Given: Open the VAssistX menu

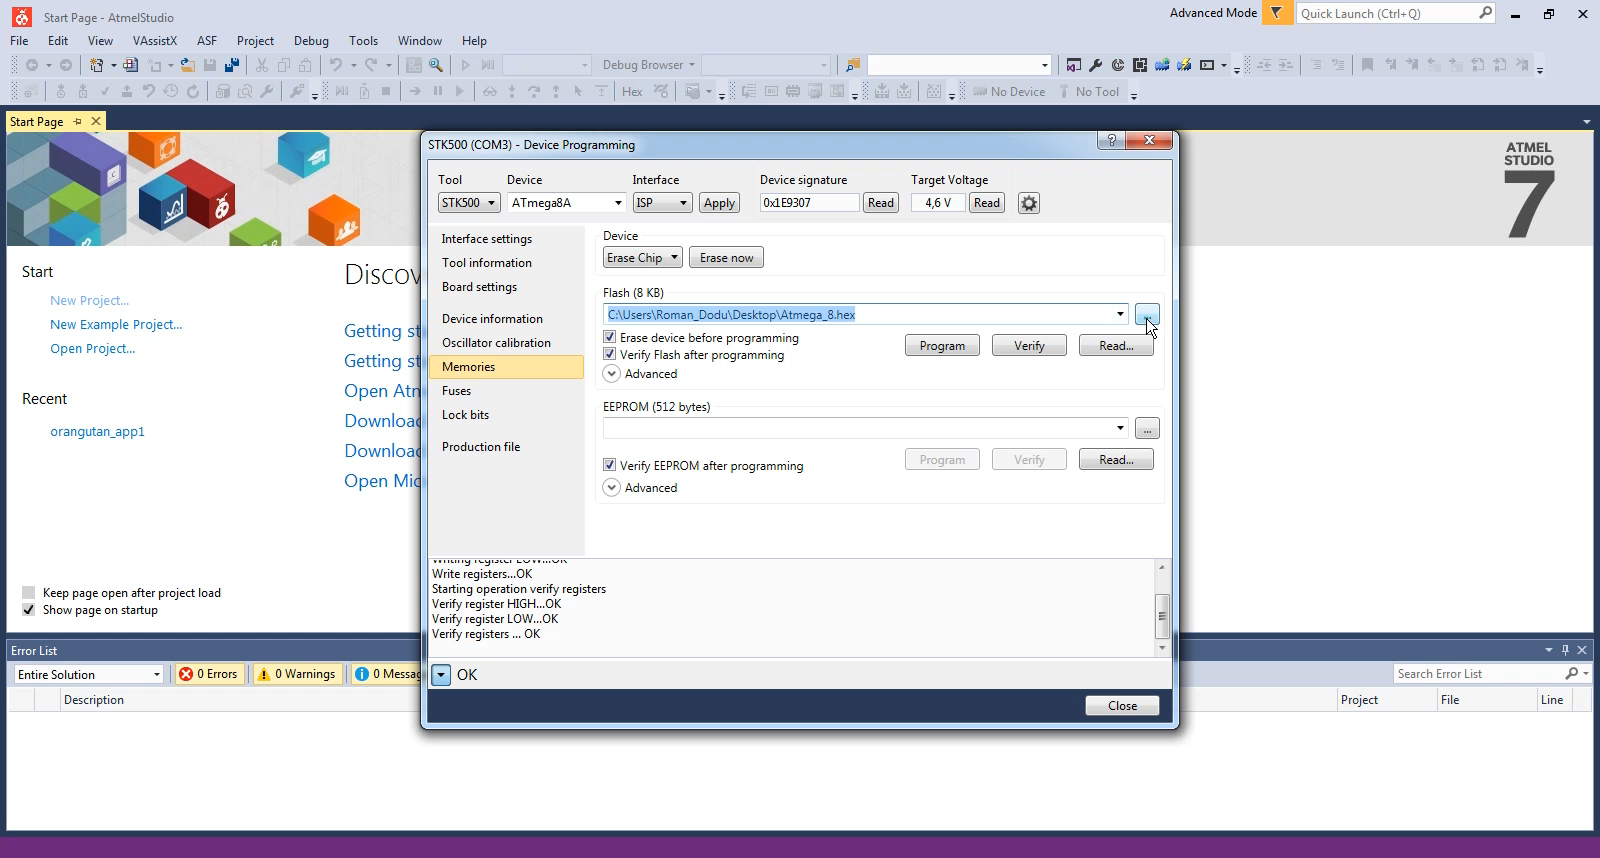Looking at the screenshot, I should 155,41.
